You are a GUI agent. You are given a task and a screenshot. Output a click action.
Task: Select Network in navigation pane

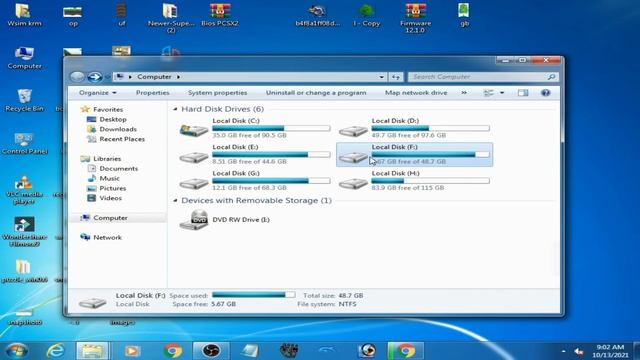coord(107,238)
